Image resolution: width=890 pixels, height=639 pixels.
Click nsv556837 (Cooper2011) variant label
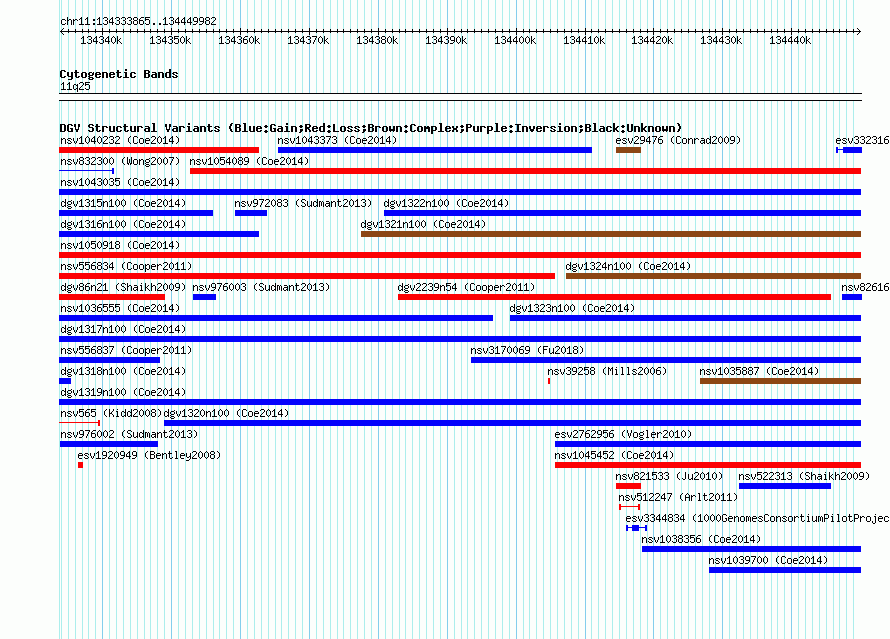[x=126, y=350]
